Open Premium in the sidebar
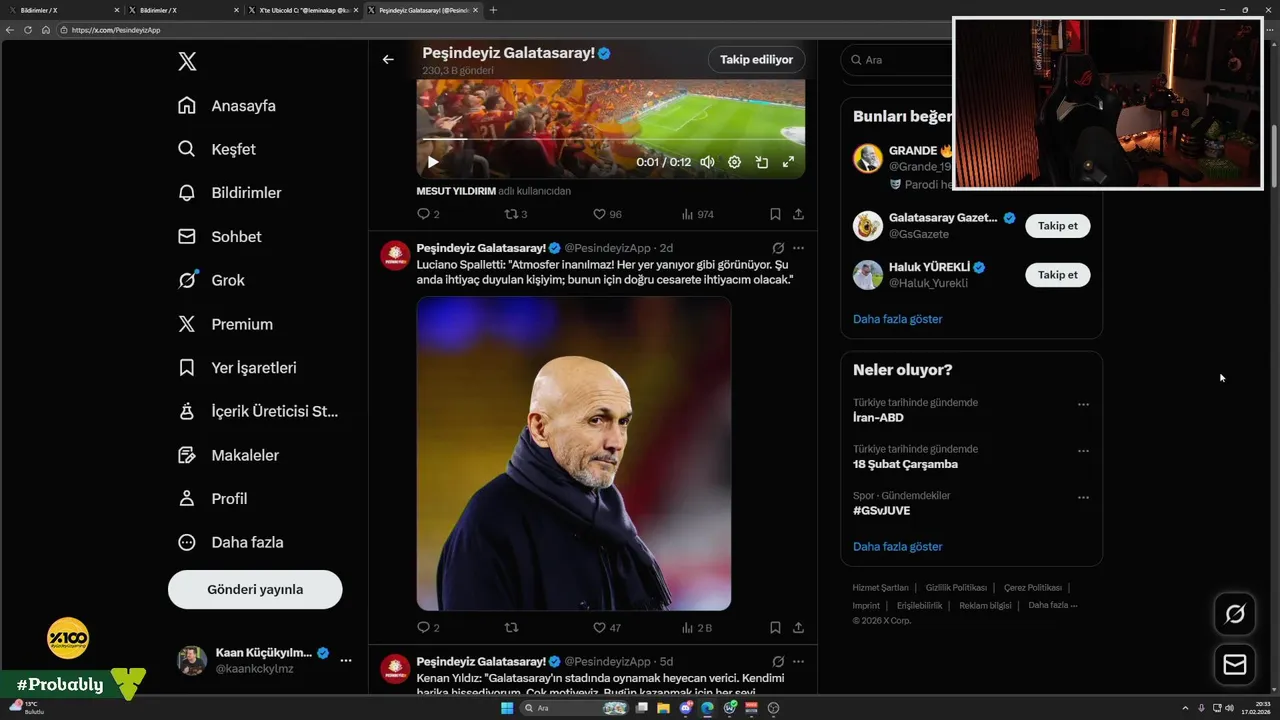The height and width of the screenshot is (720, 1280). [x=225, y=324]
